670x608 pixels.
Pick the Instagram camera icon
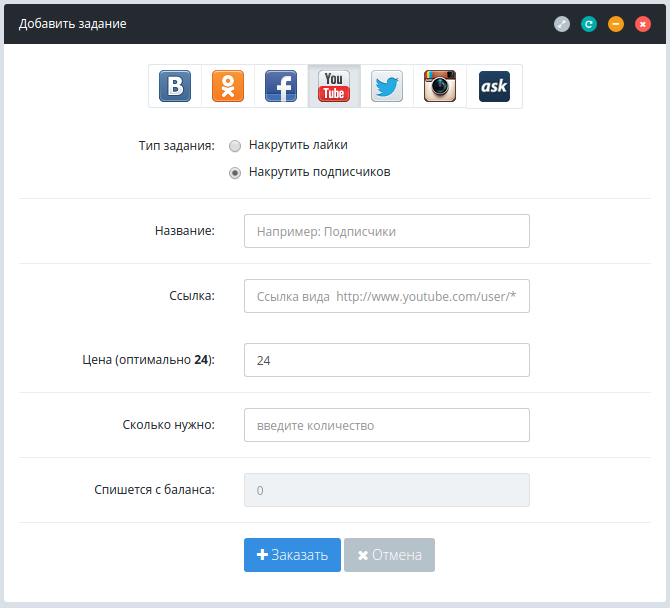coord(440,86)
